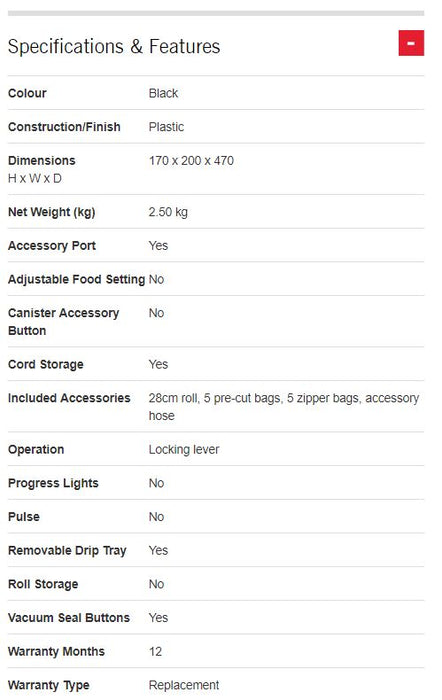Click the Specifications & Features heading
Screen dimensions: 442x700
coord(114,46)
